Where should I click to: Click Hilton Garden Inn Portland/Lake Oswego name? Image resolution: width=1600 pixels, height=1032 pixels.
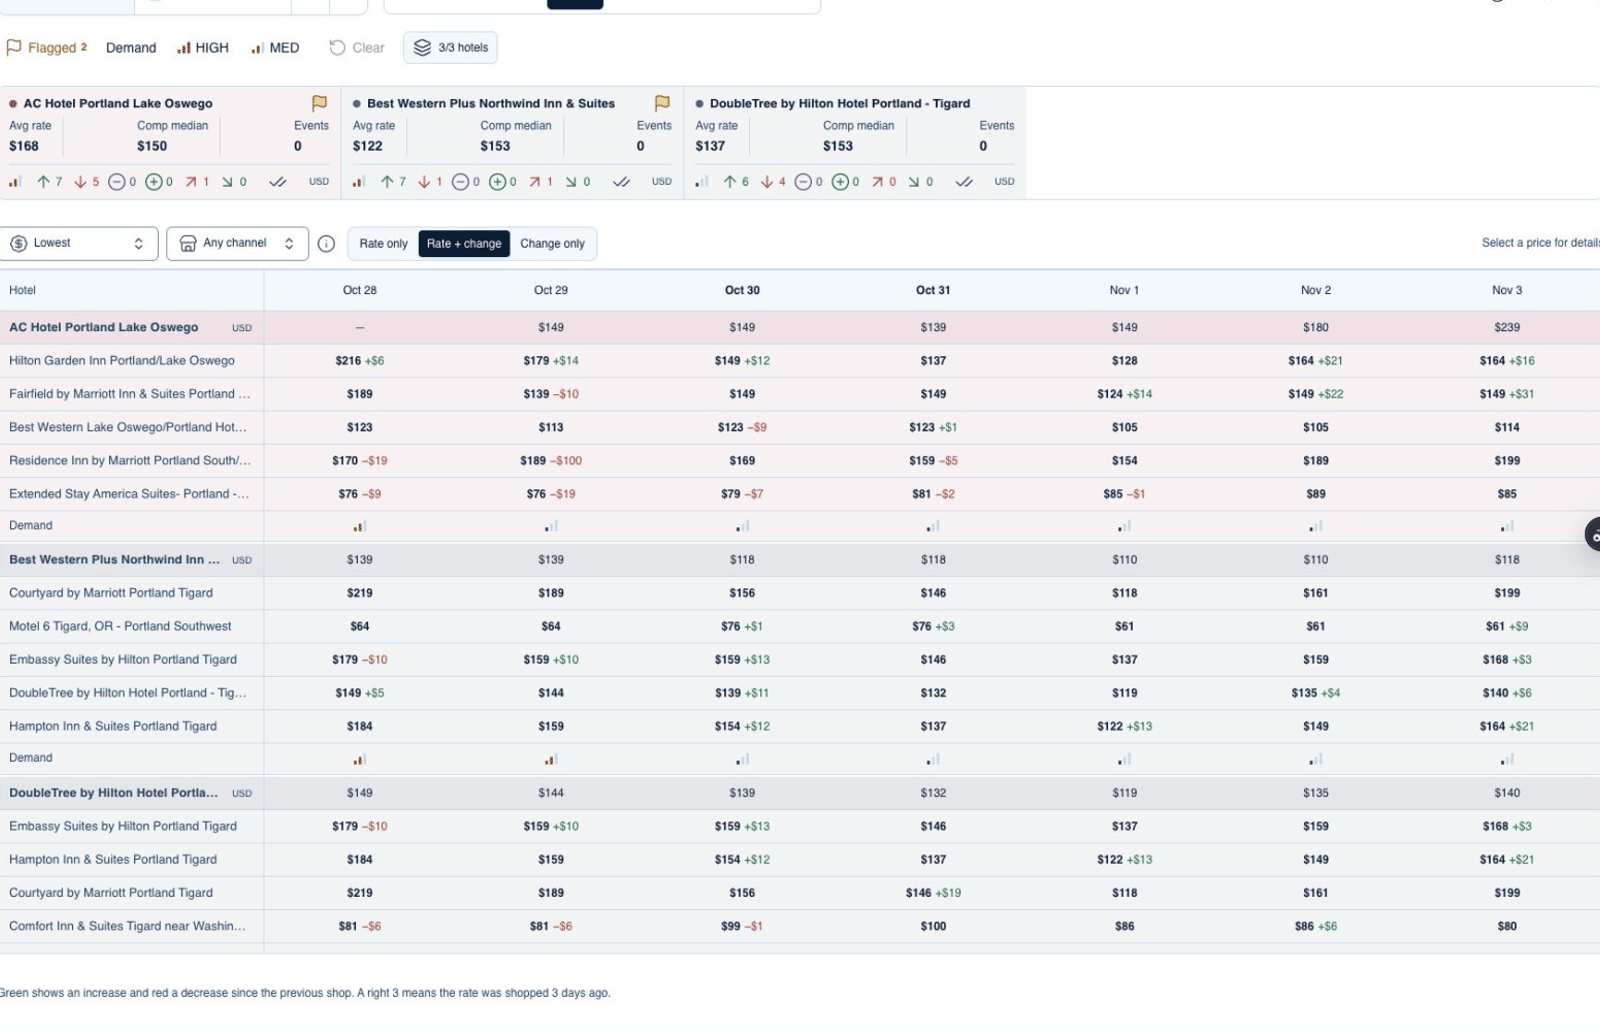coord(122,361)
